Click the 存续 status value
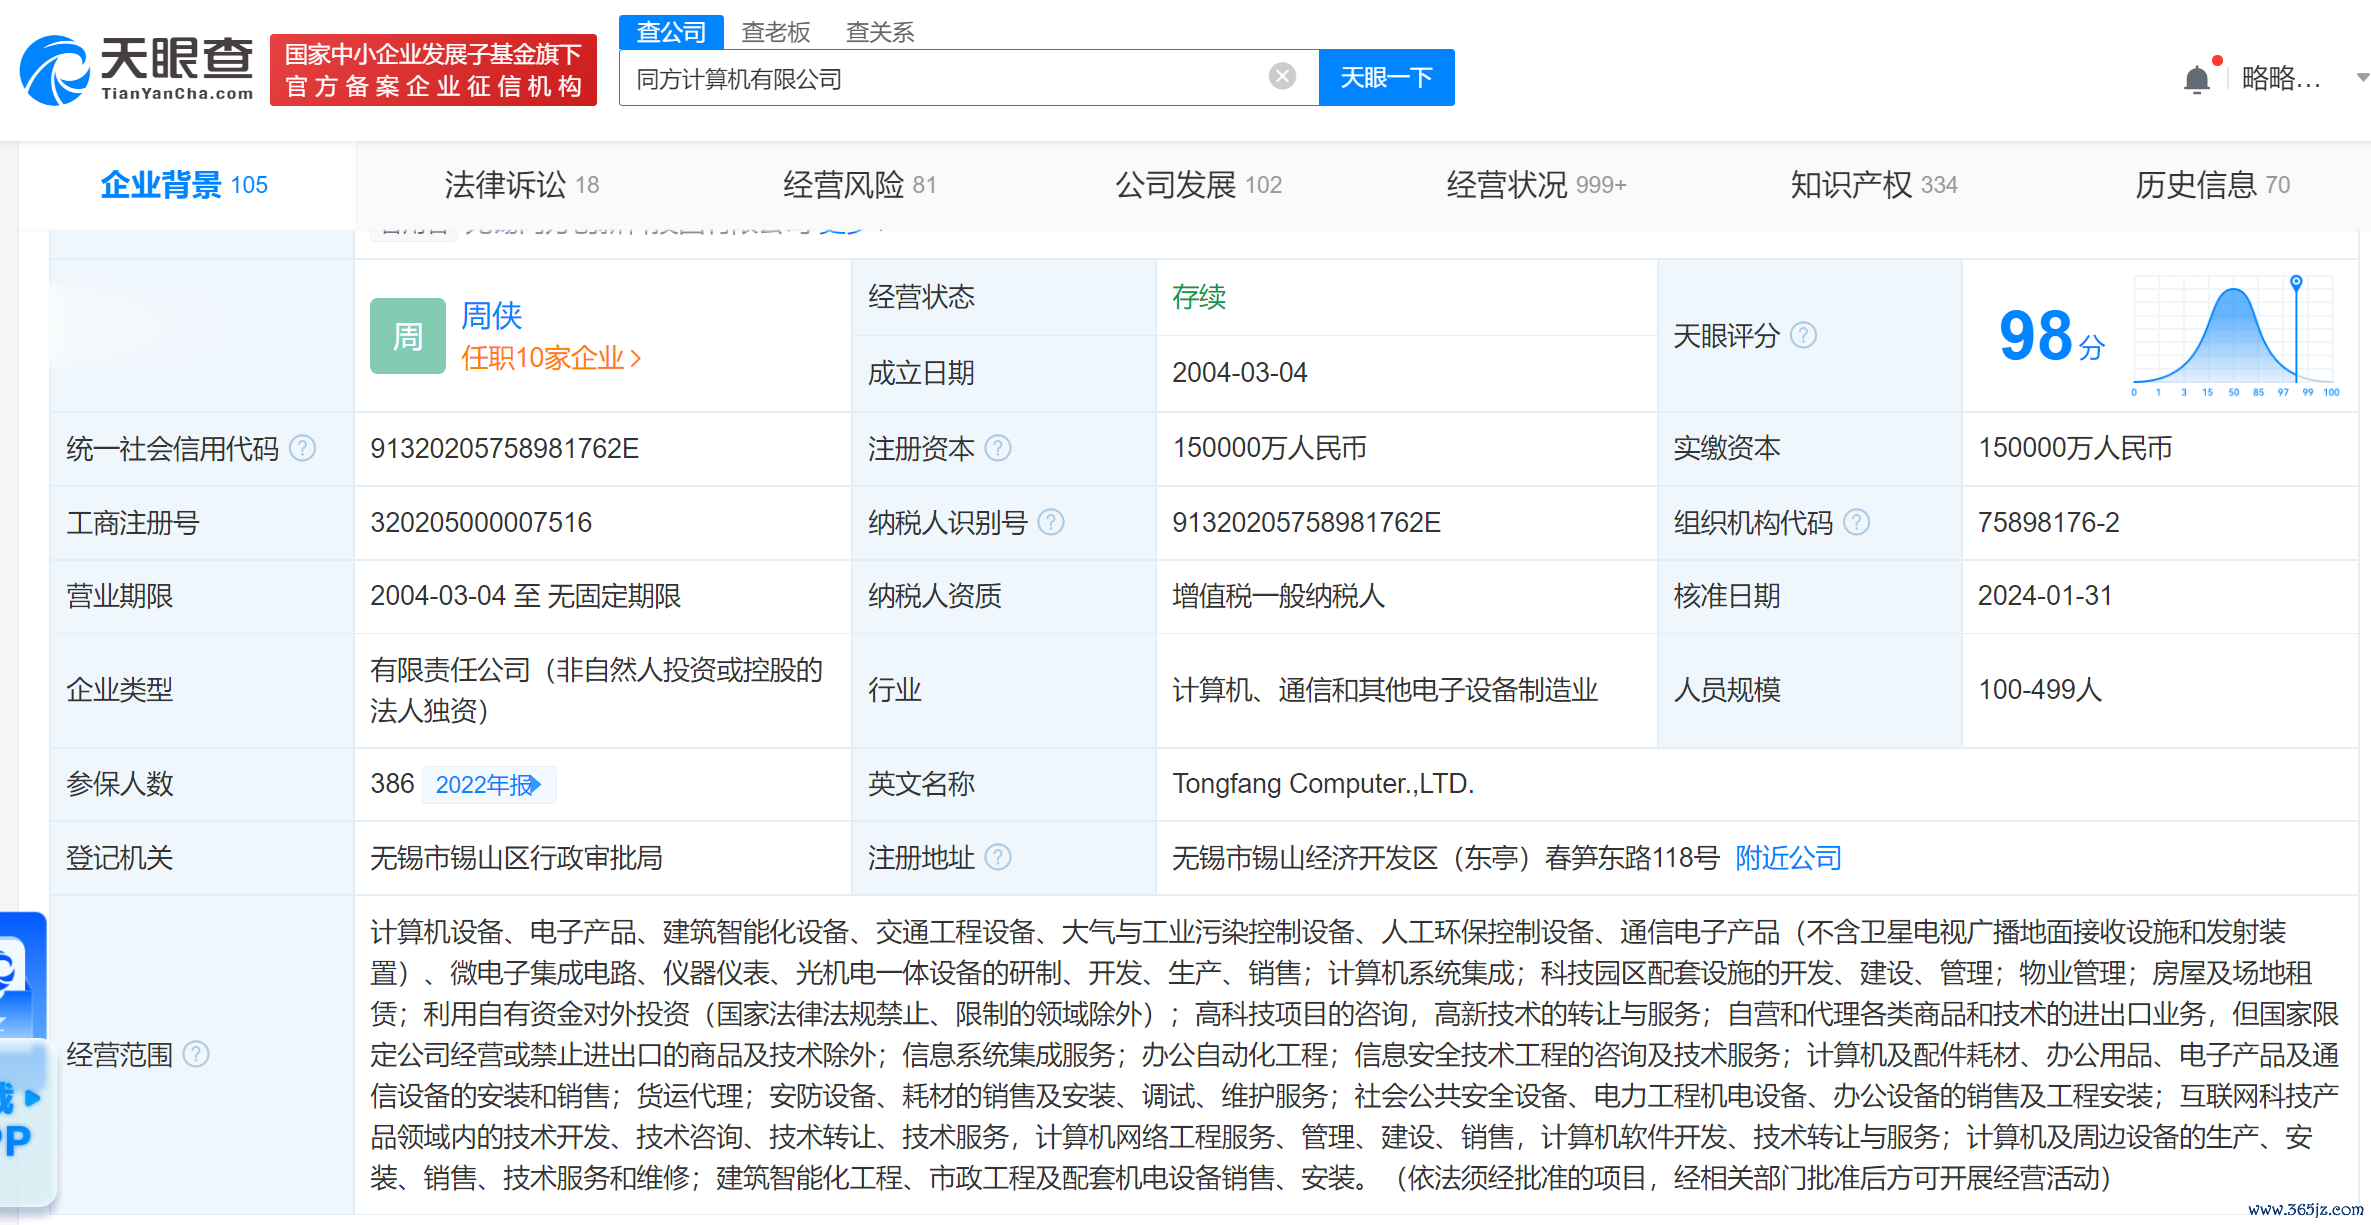 [1199, 297]
